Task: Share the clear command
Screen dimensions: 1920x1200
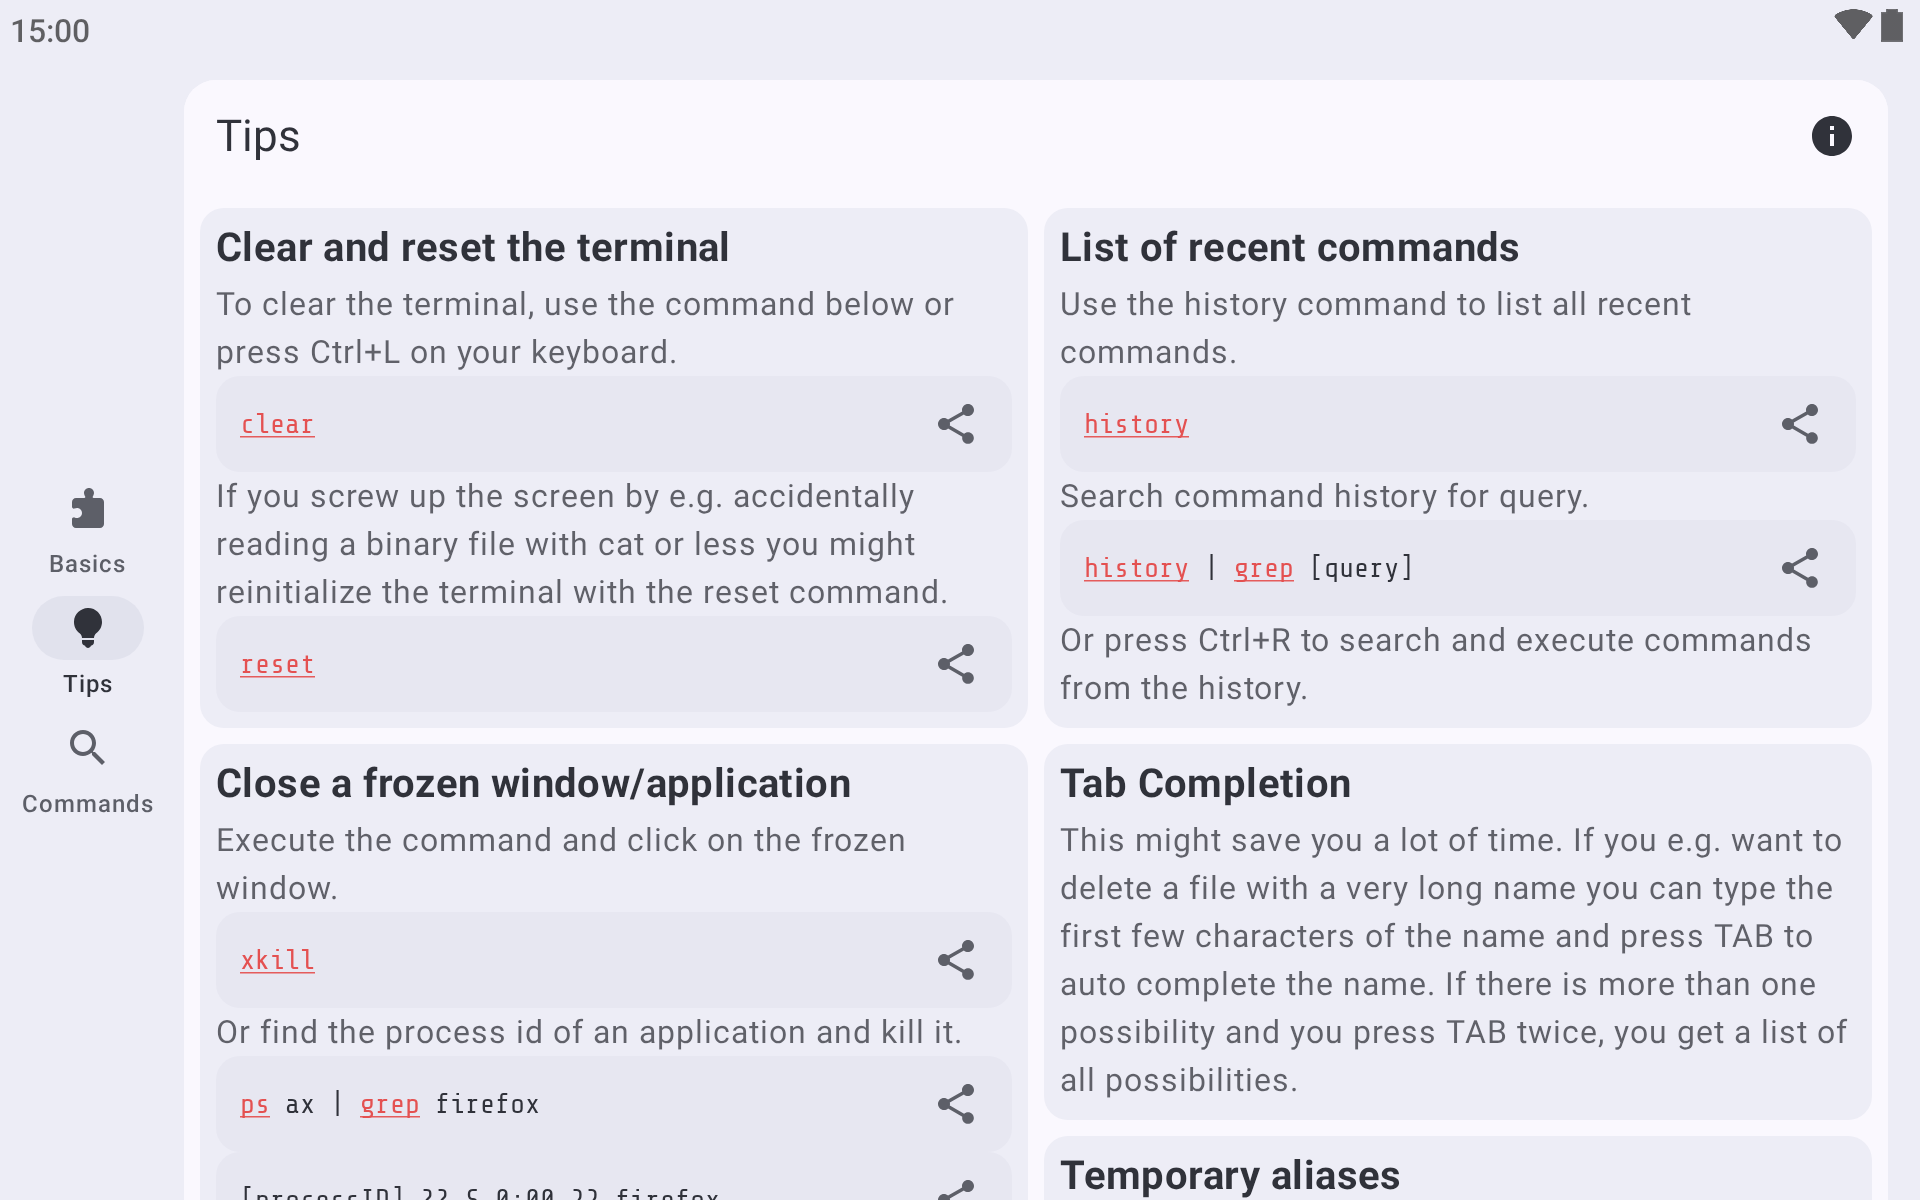Action: click(x=956, y=424)
